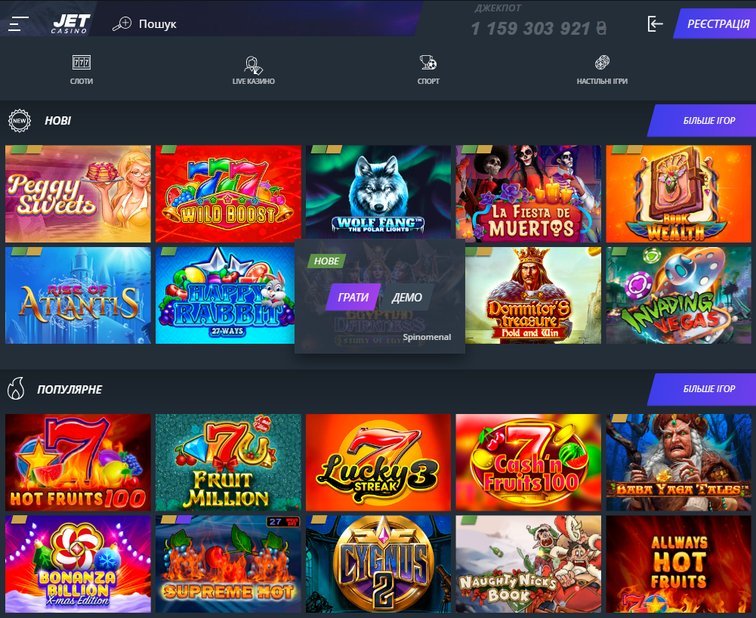Screen dimensions: 756x618
Task: Click the NEW badge icon beside Нові
Action: (19, 121)
